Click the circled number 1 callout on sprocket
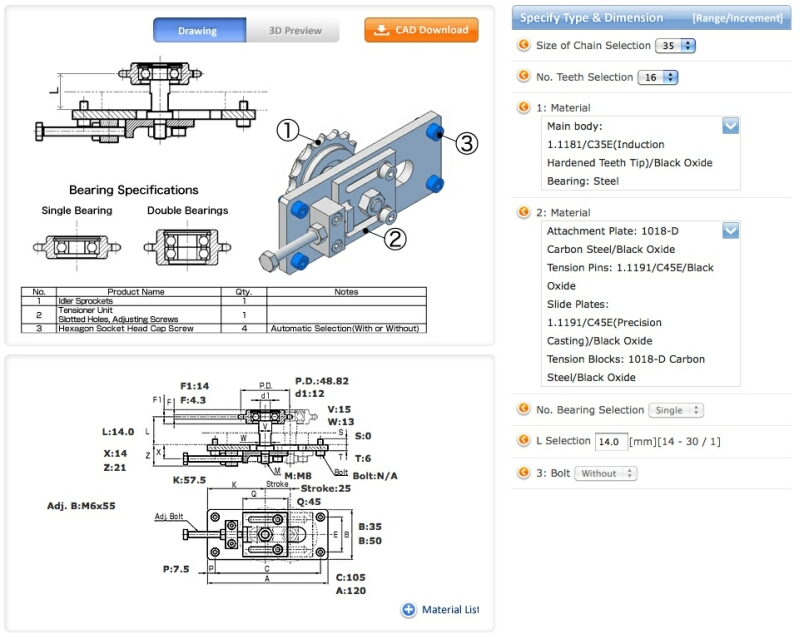 point(288,130)
